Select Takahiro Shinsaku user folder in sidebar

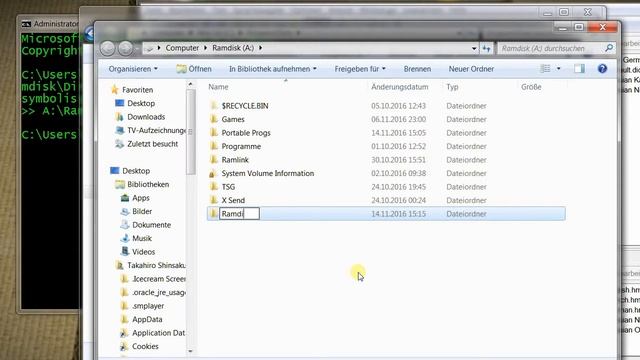coord(156,265)
